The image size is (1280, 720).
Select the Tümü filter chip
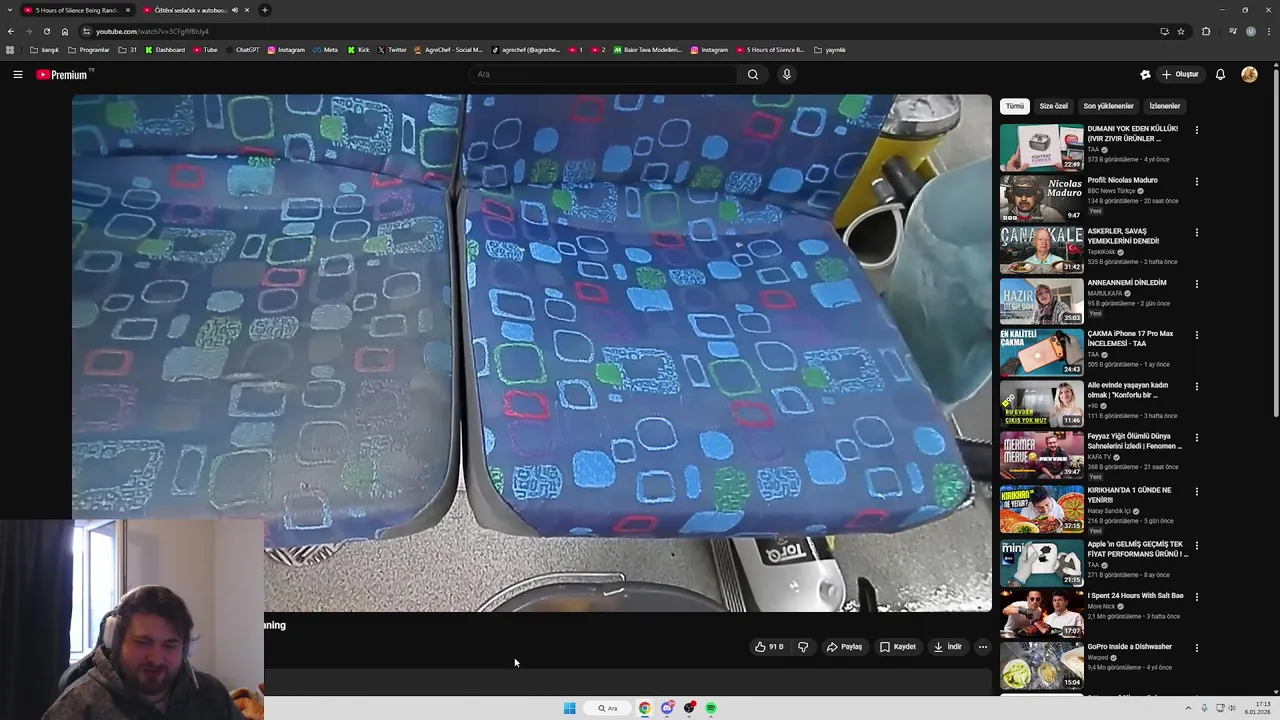1015,106
